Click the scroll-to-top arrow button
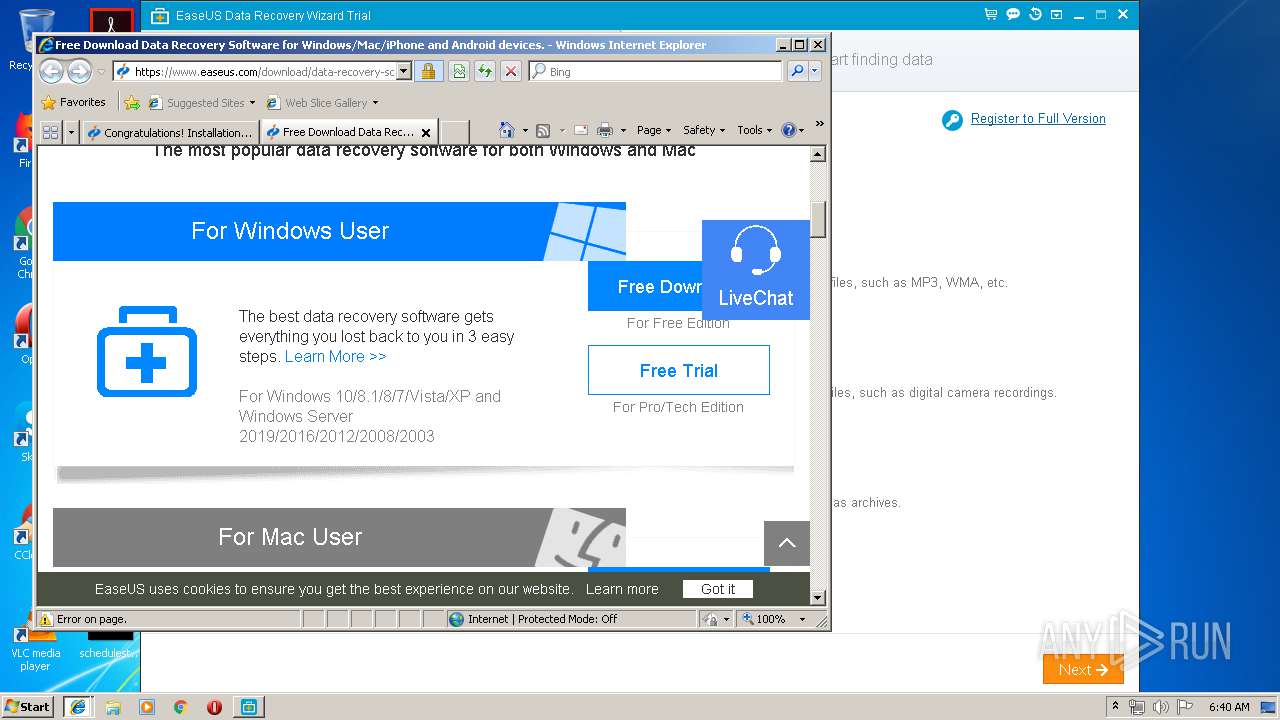1280x720 pixels. click(787, 543)
